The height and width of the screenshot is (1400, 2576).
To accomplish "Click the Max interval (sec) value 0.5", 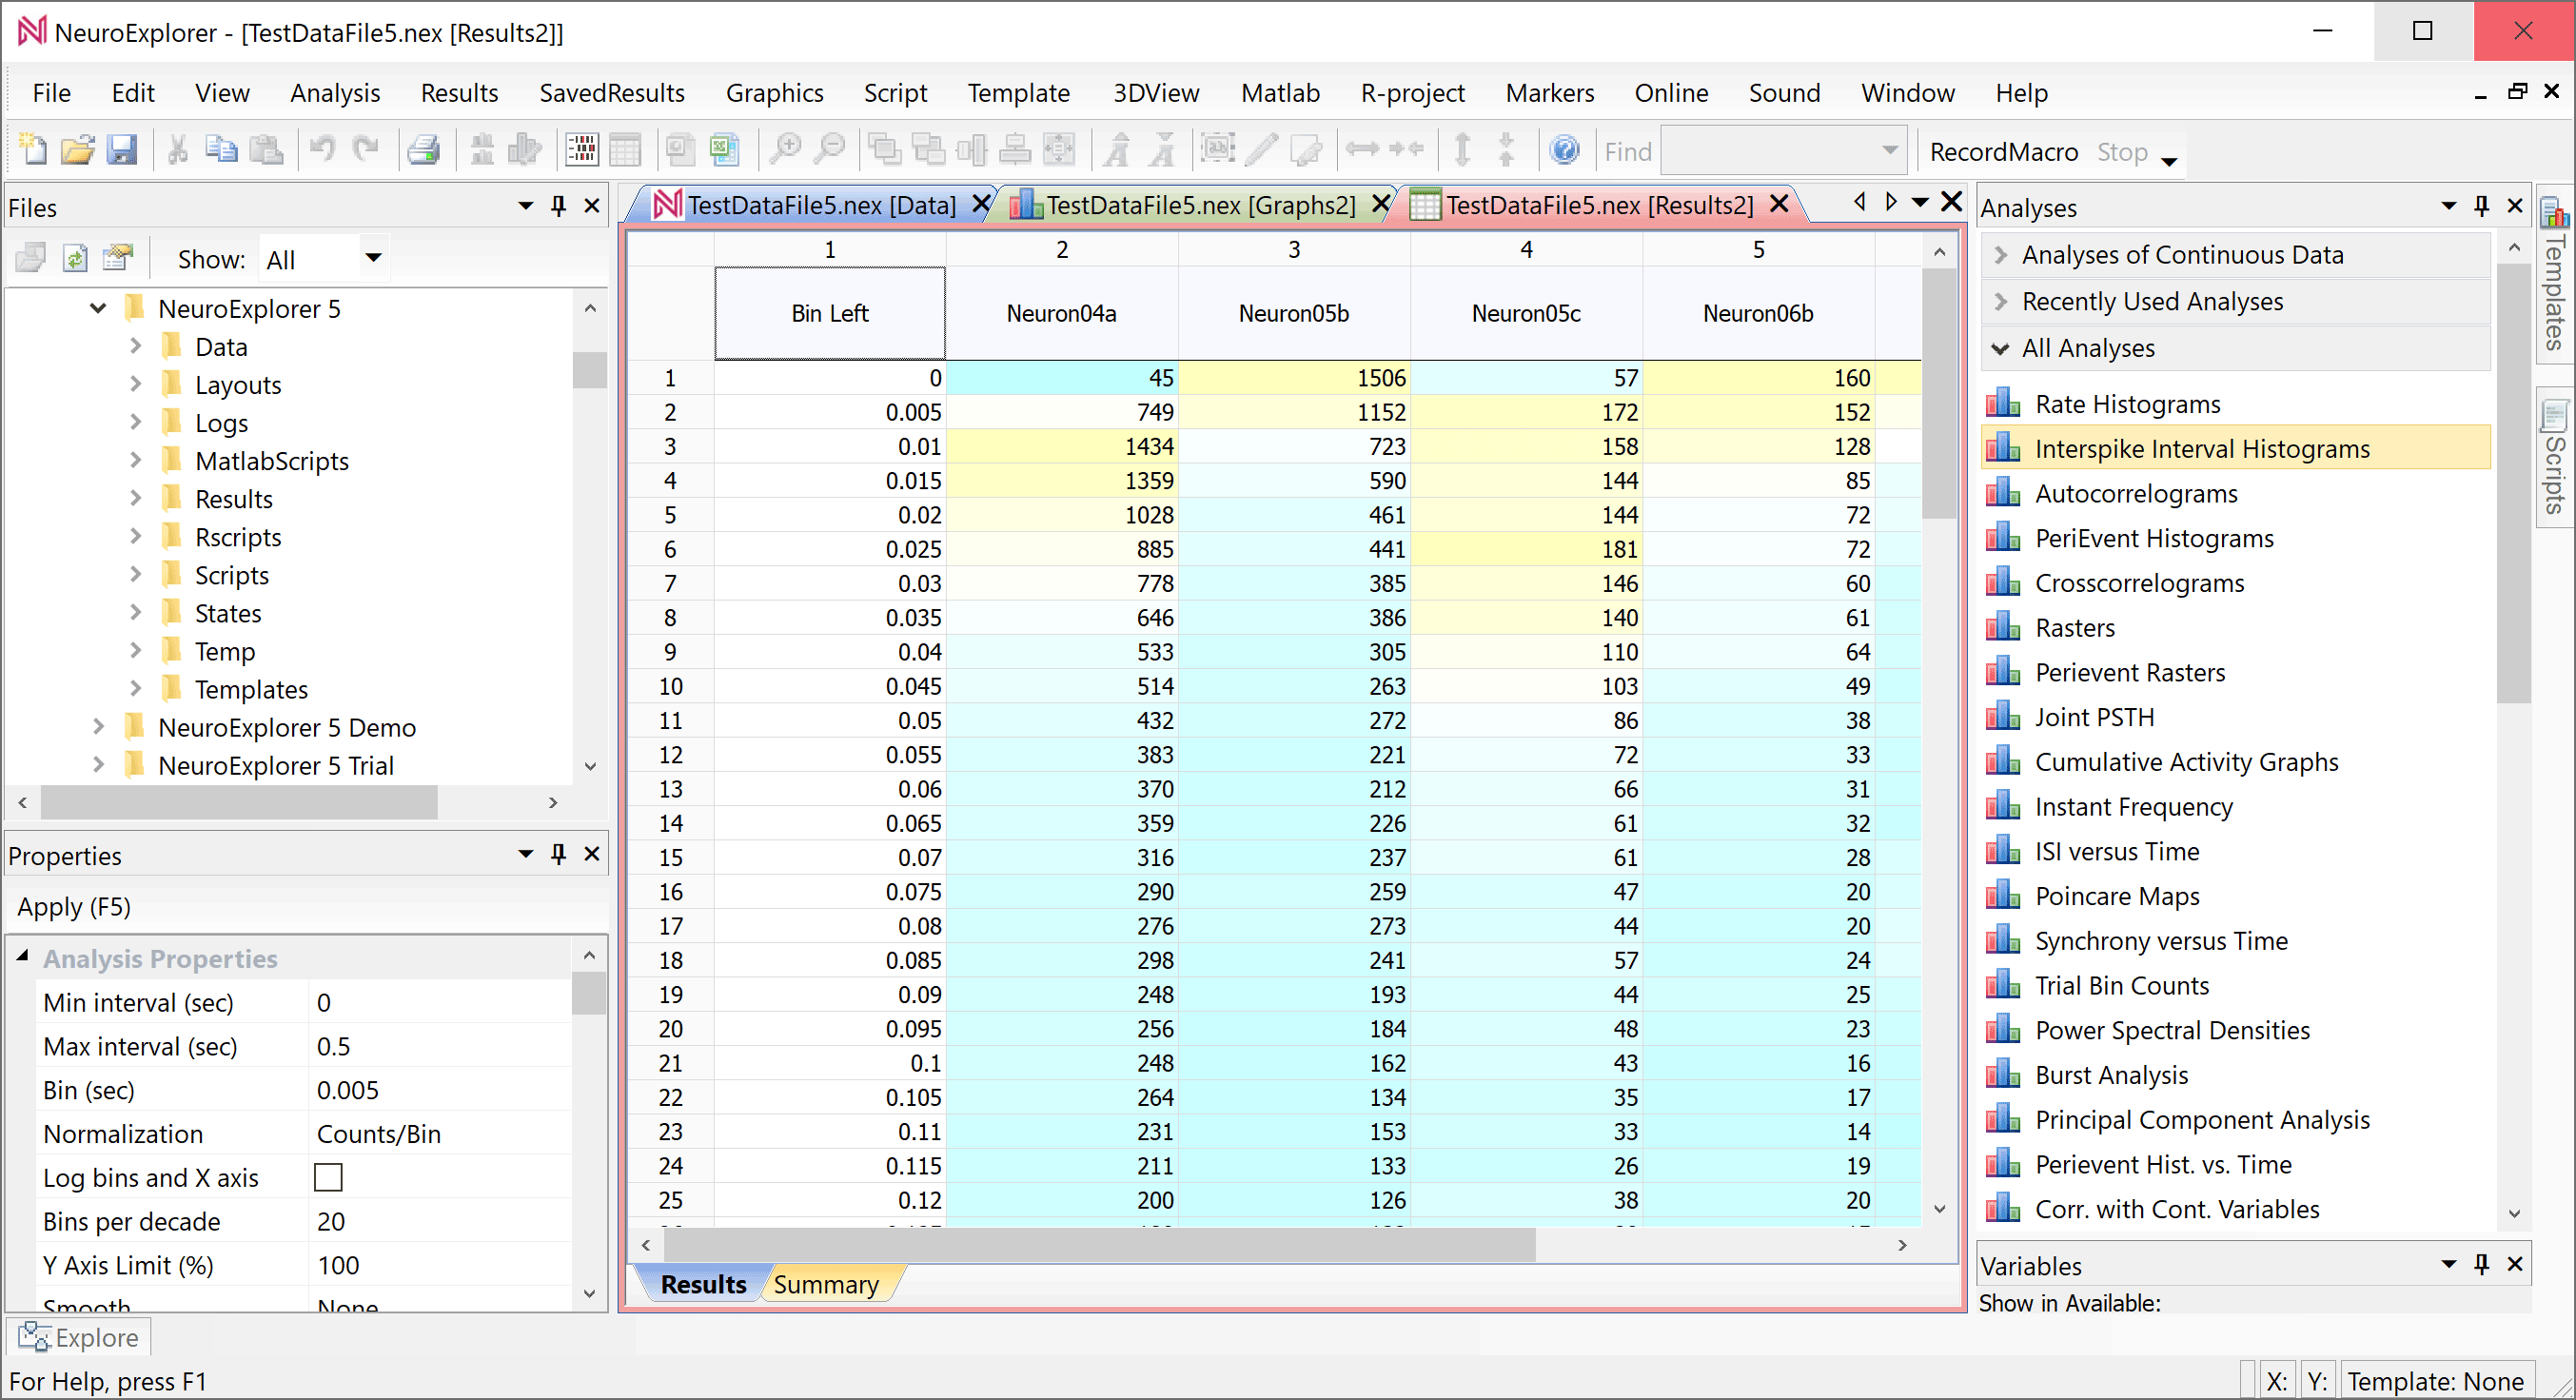I will click(440, 1046).
